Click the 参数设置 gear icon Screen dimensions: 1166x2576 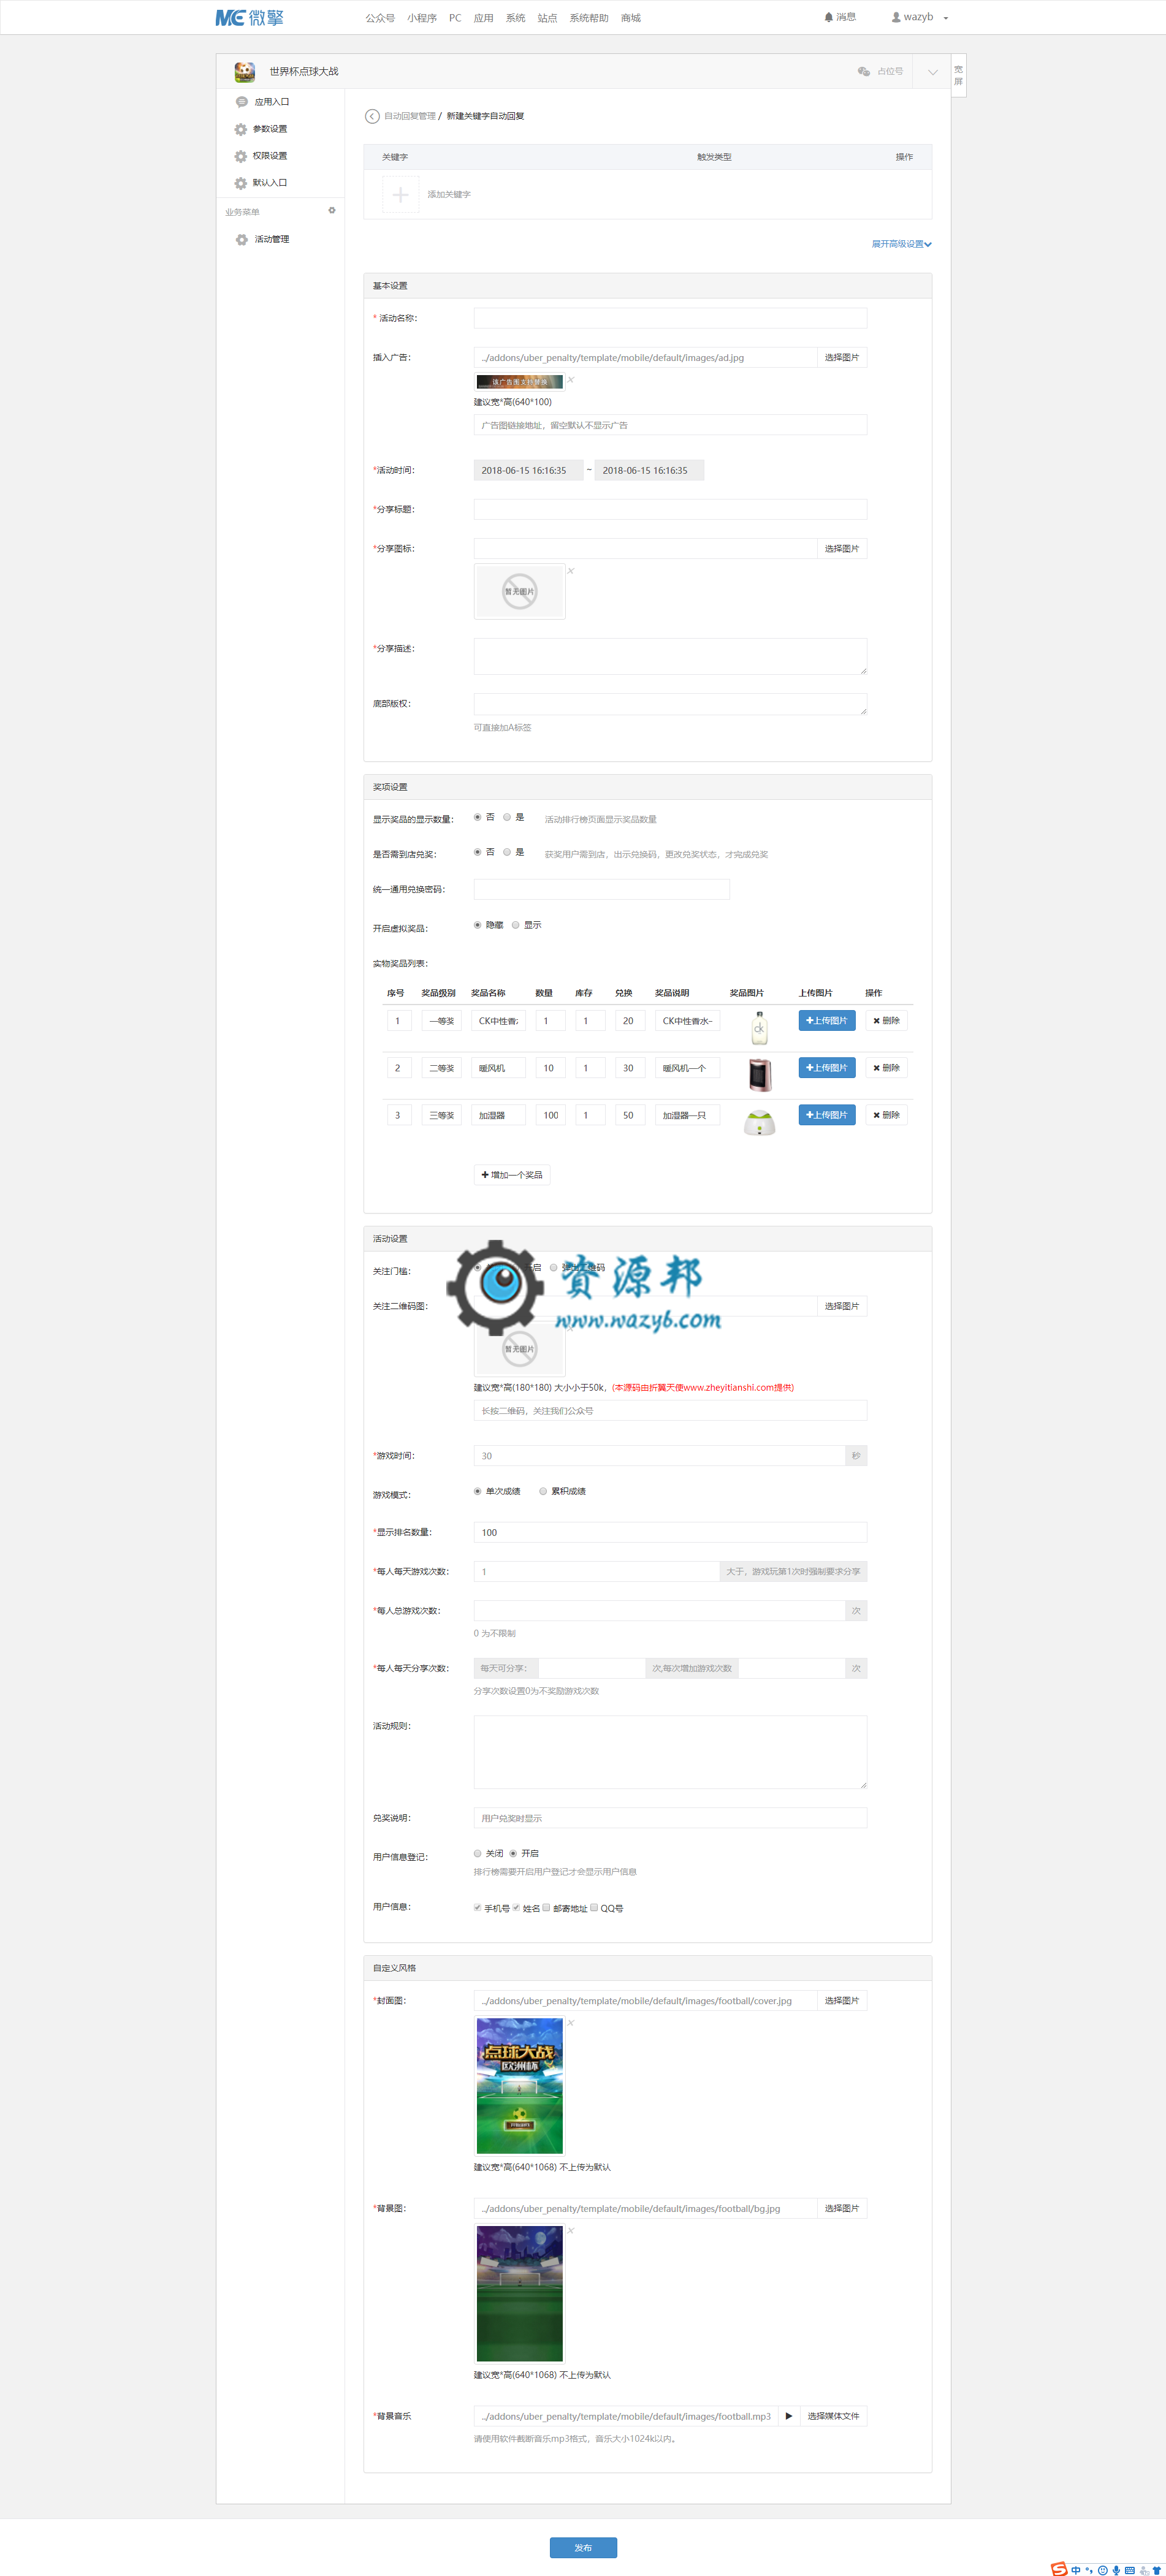pyautogui.click(x=241, y=129)
